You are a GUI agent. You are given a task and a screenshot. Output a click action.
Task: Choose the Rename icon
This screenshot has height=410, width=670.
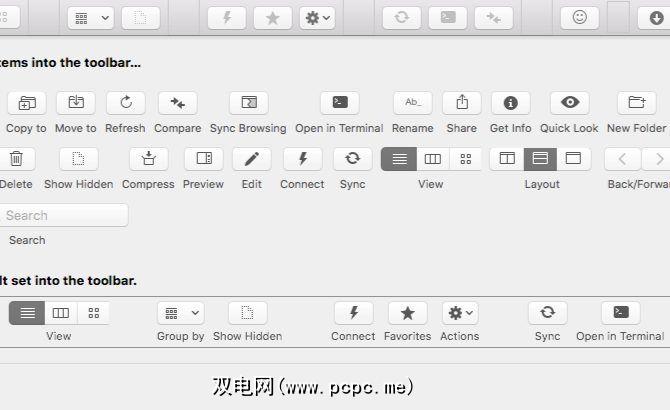(x=413, y=103)
